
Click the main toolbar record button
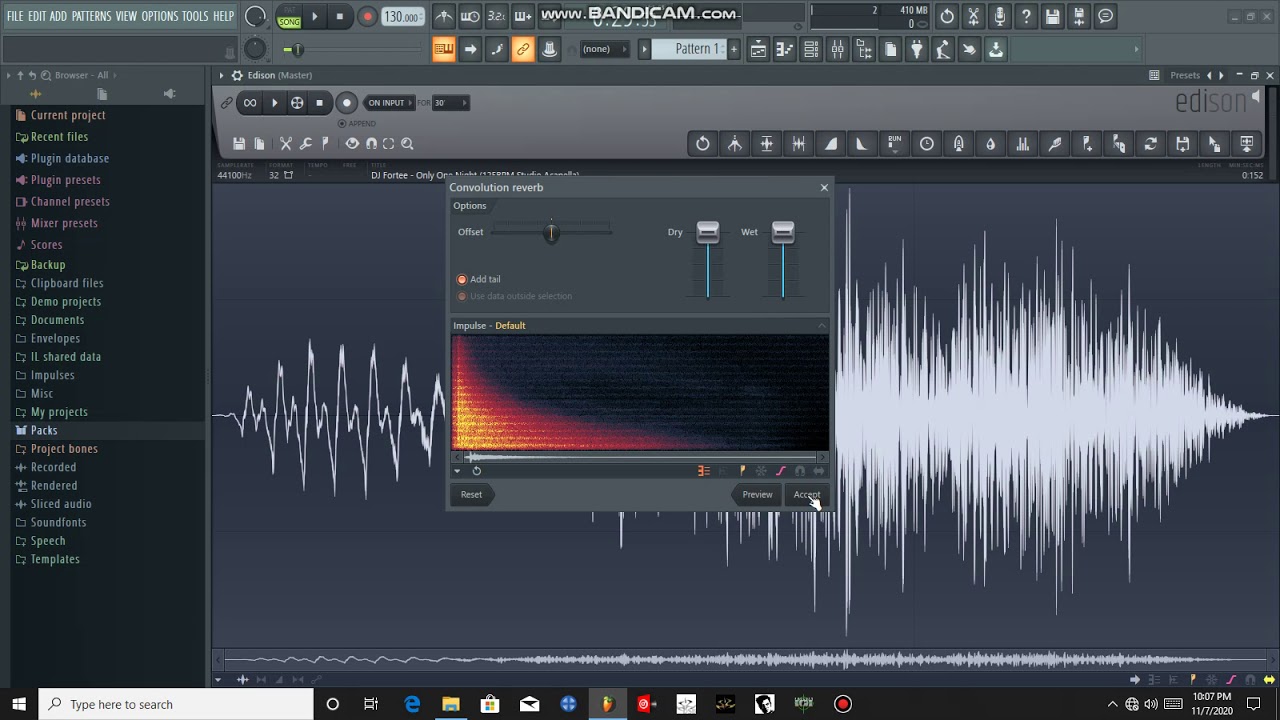(x=367, y=17)
